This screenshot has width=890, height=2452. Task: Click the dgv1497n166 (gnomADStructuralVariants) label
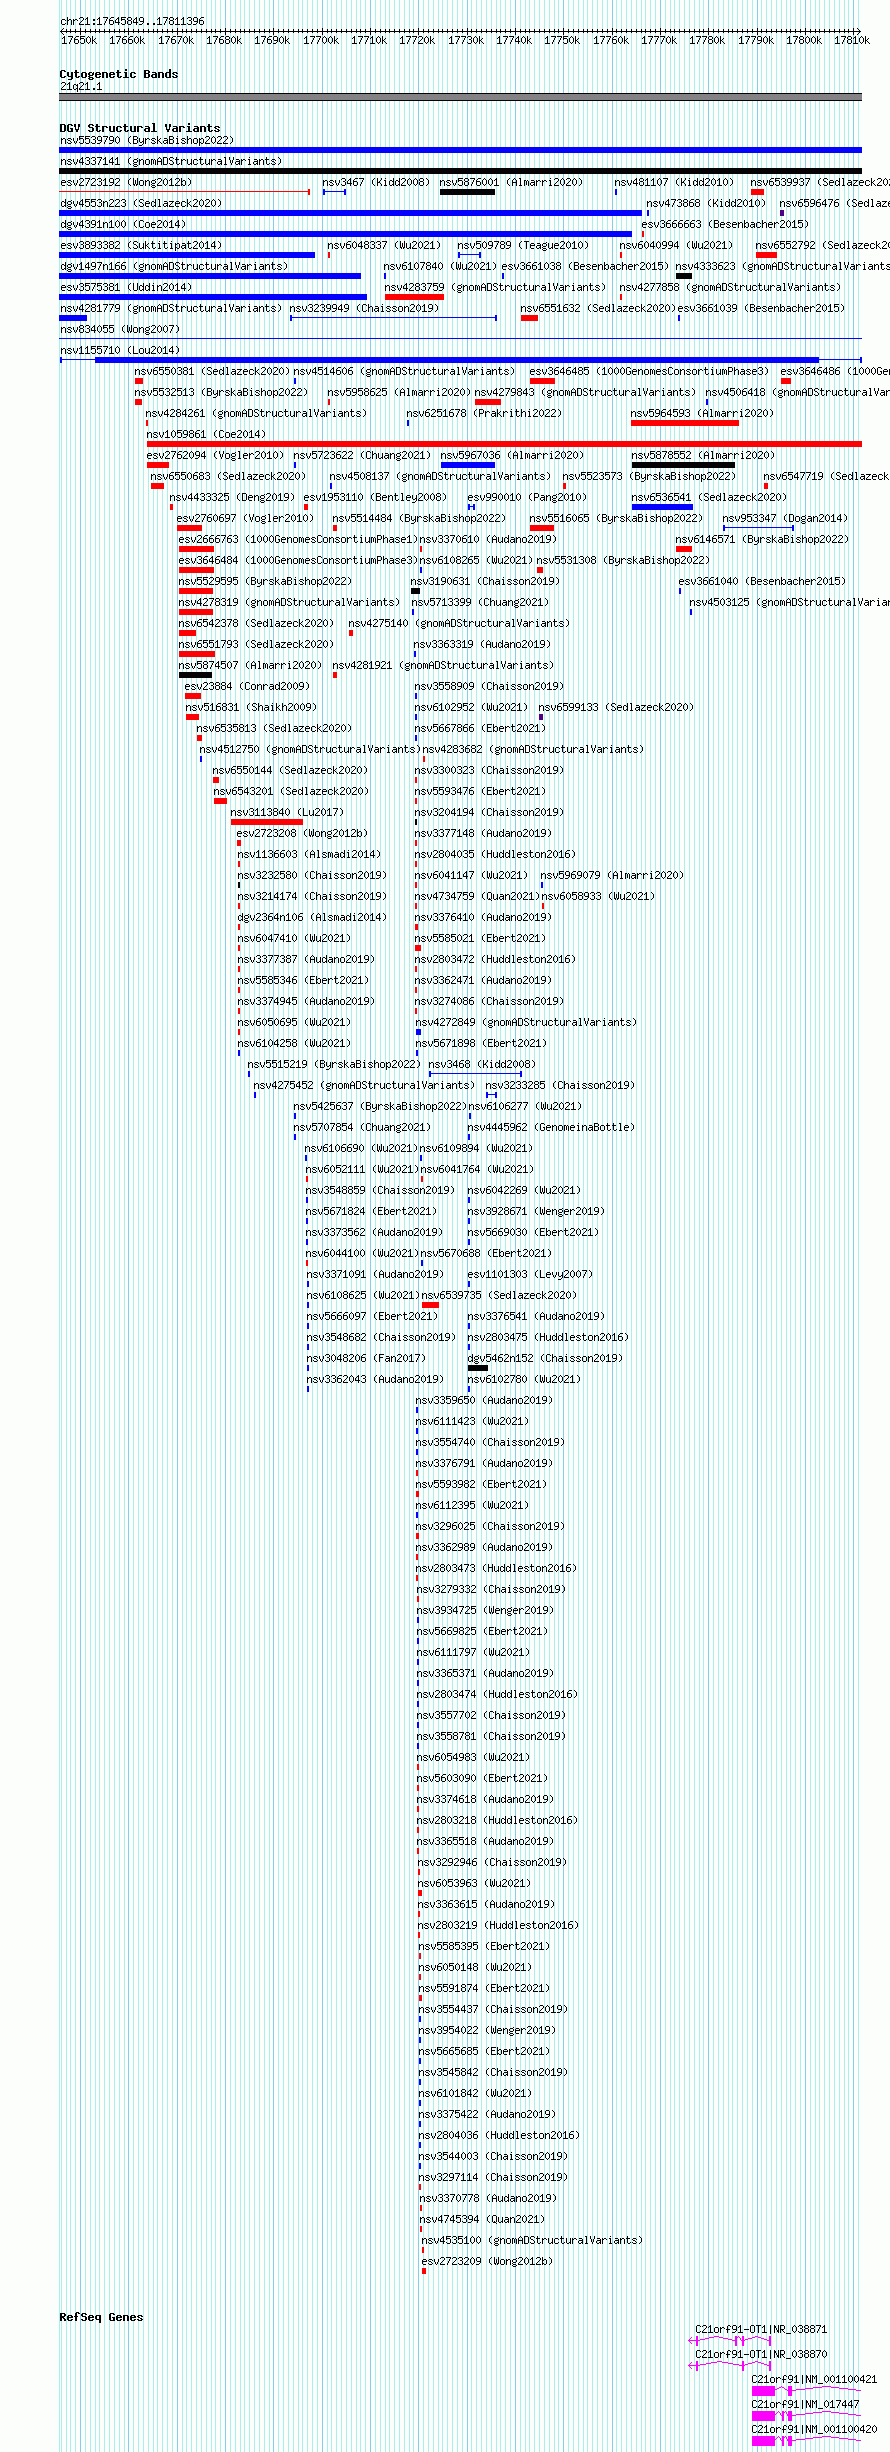tap(174, 266)
